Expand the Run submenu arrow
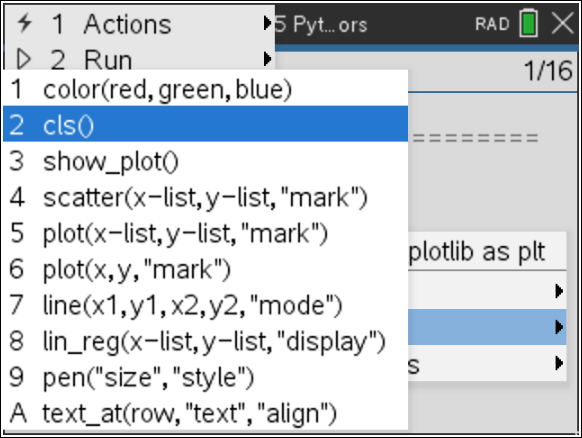 [267, 59]
